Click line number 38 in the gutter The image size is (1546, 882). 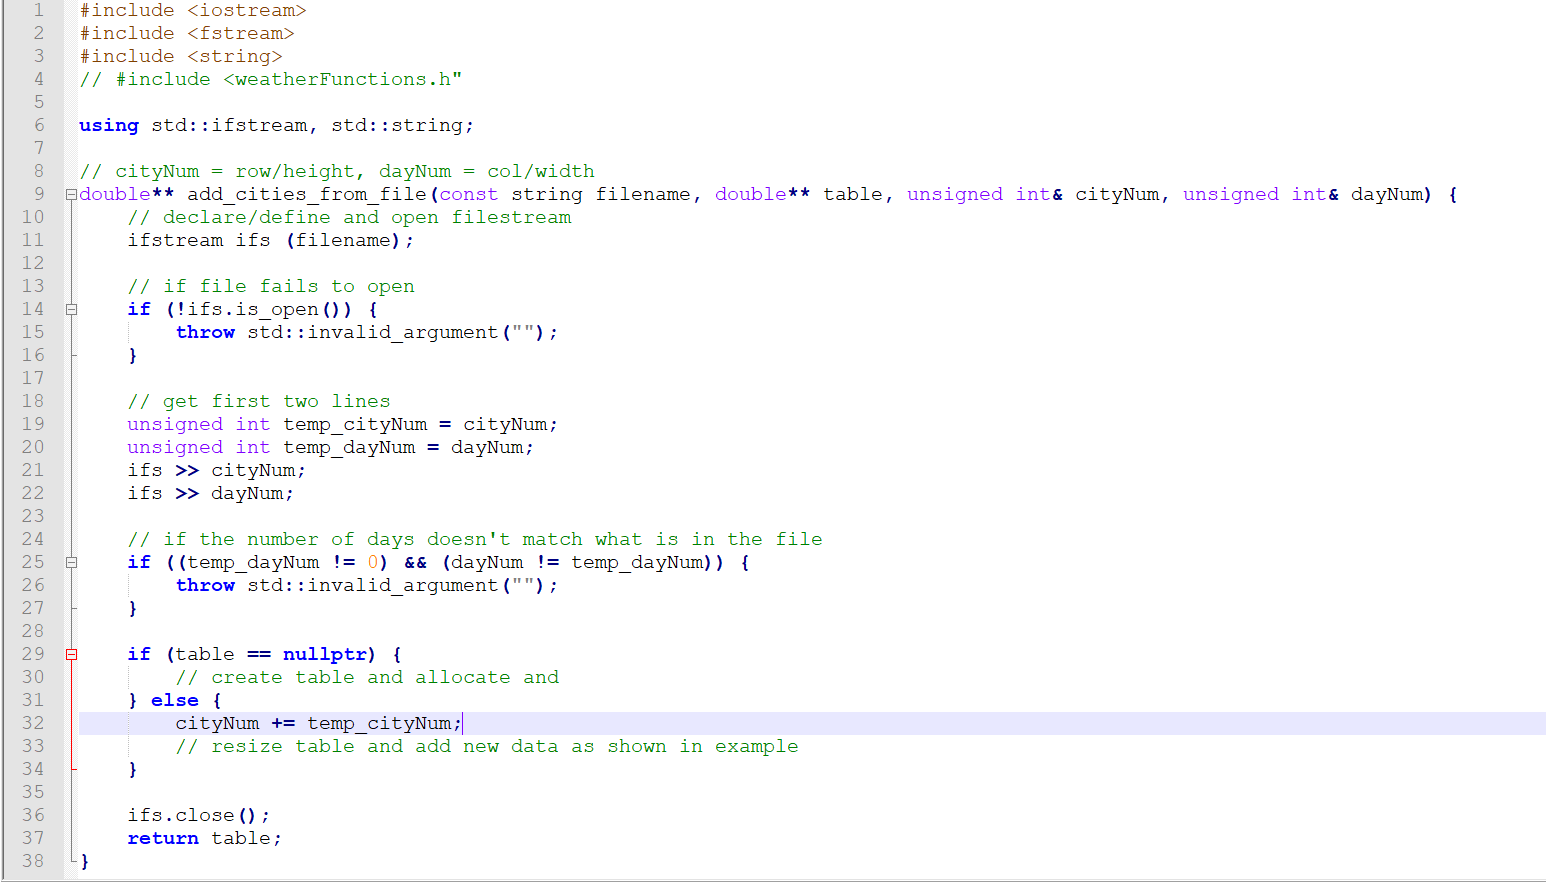[31, 861]
